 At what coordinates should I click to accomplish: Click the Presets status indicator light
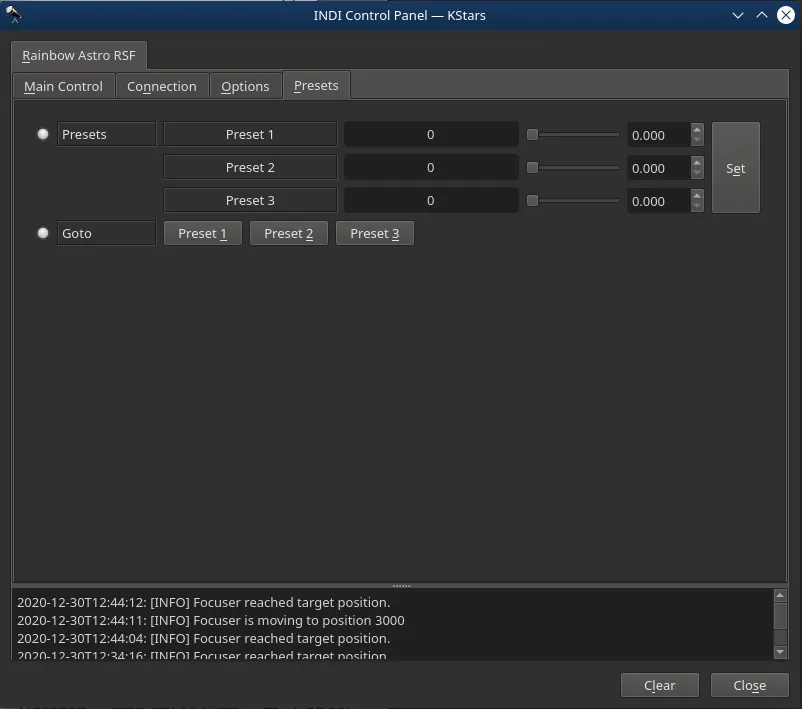pos(43,134)
